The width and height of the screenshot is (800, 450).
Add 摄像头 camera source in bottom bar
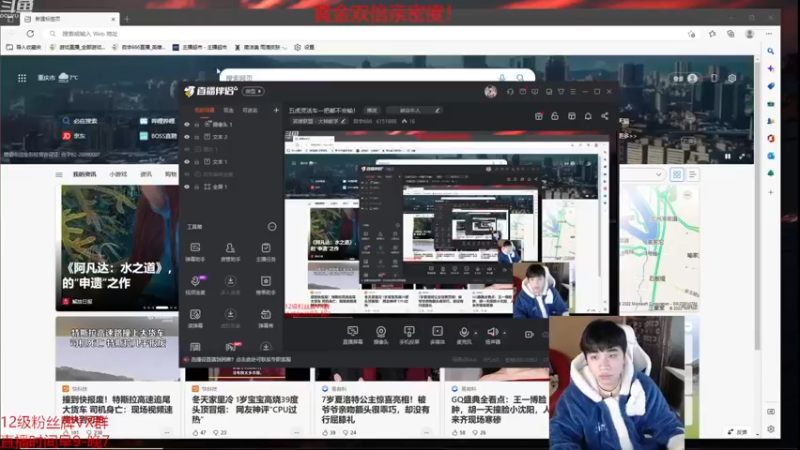[x=381, y=335]
